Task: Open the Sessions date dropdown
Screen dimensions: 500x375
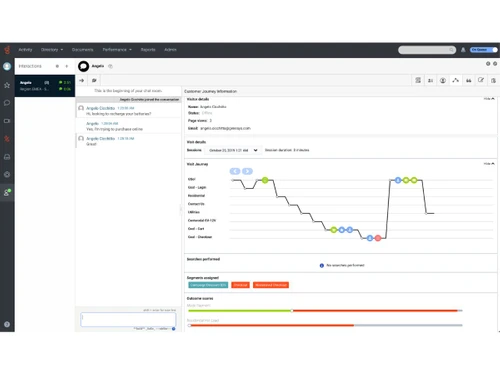Action: click(x=232, y=150)
